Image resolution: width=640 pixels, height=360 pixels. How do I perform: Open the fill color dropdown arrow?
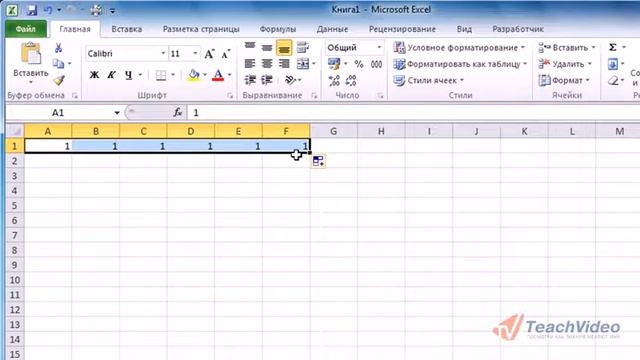[x=205, y=75]
